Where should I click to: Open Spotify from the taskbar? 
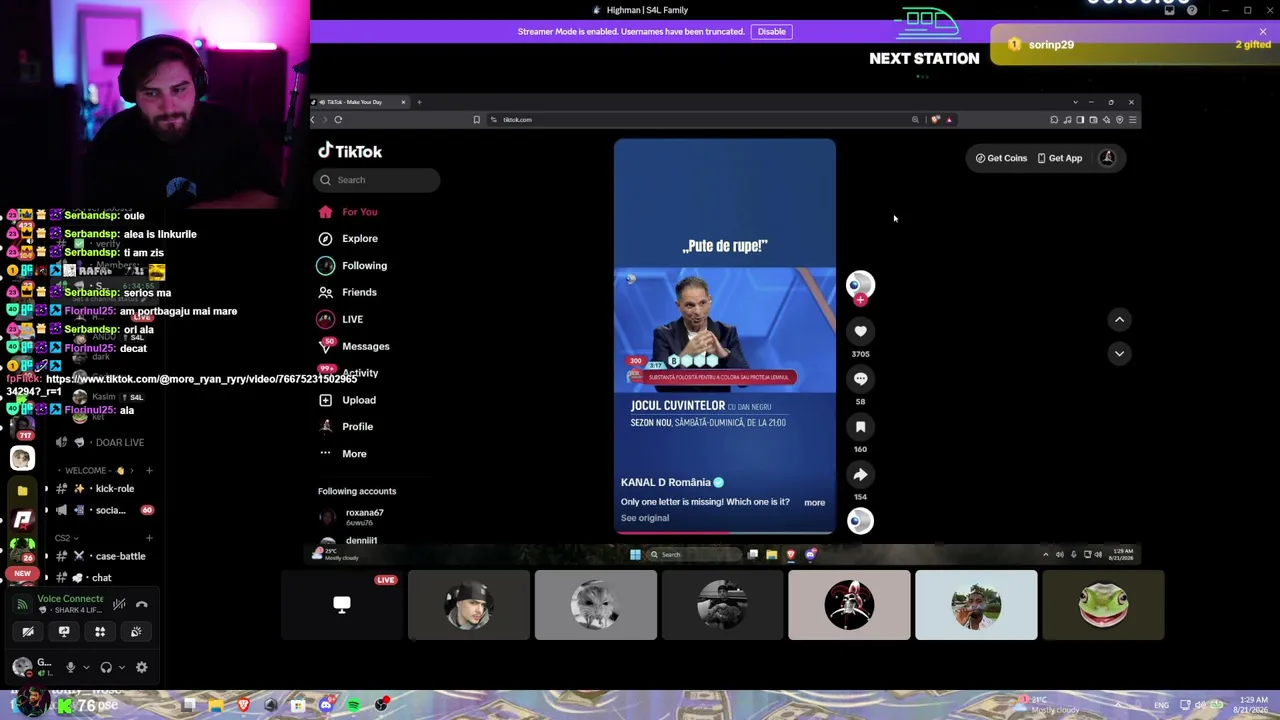(x=353, y=706)
